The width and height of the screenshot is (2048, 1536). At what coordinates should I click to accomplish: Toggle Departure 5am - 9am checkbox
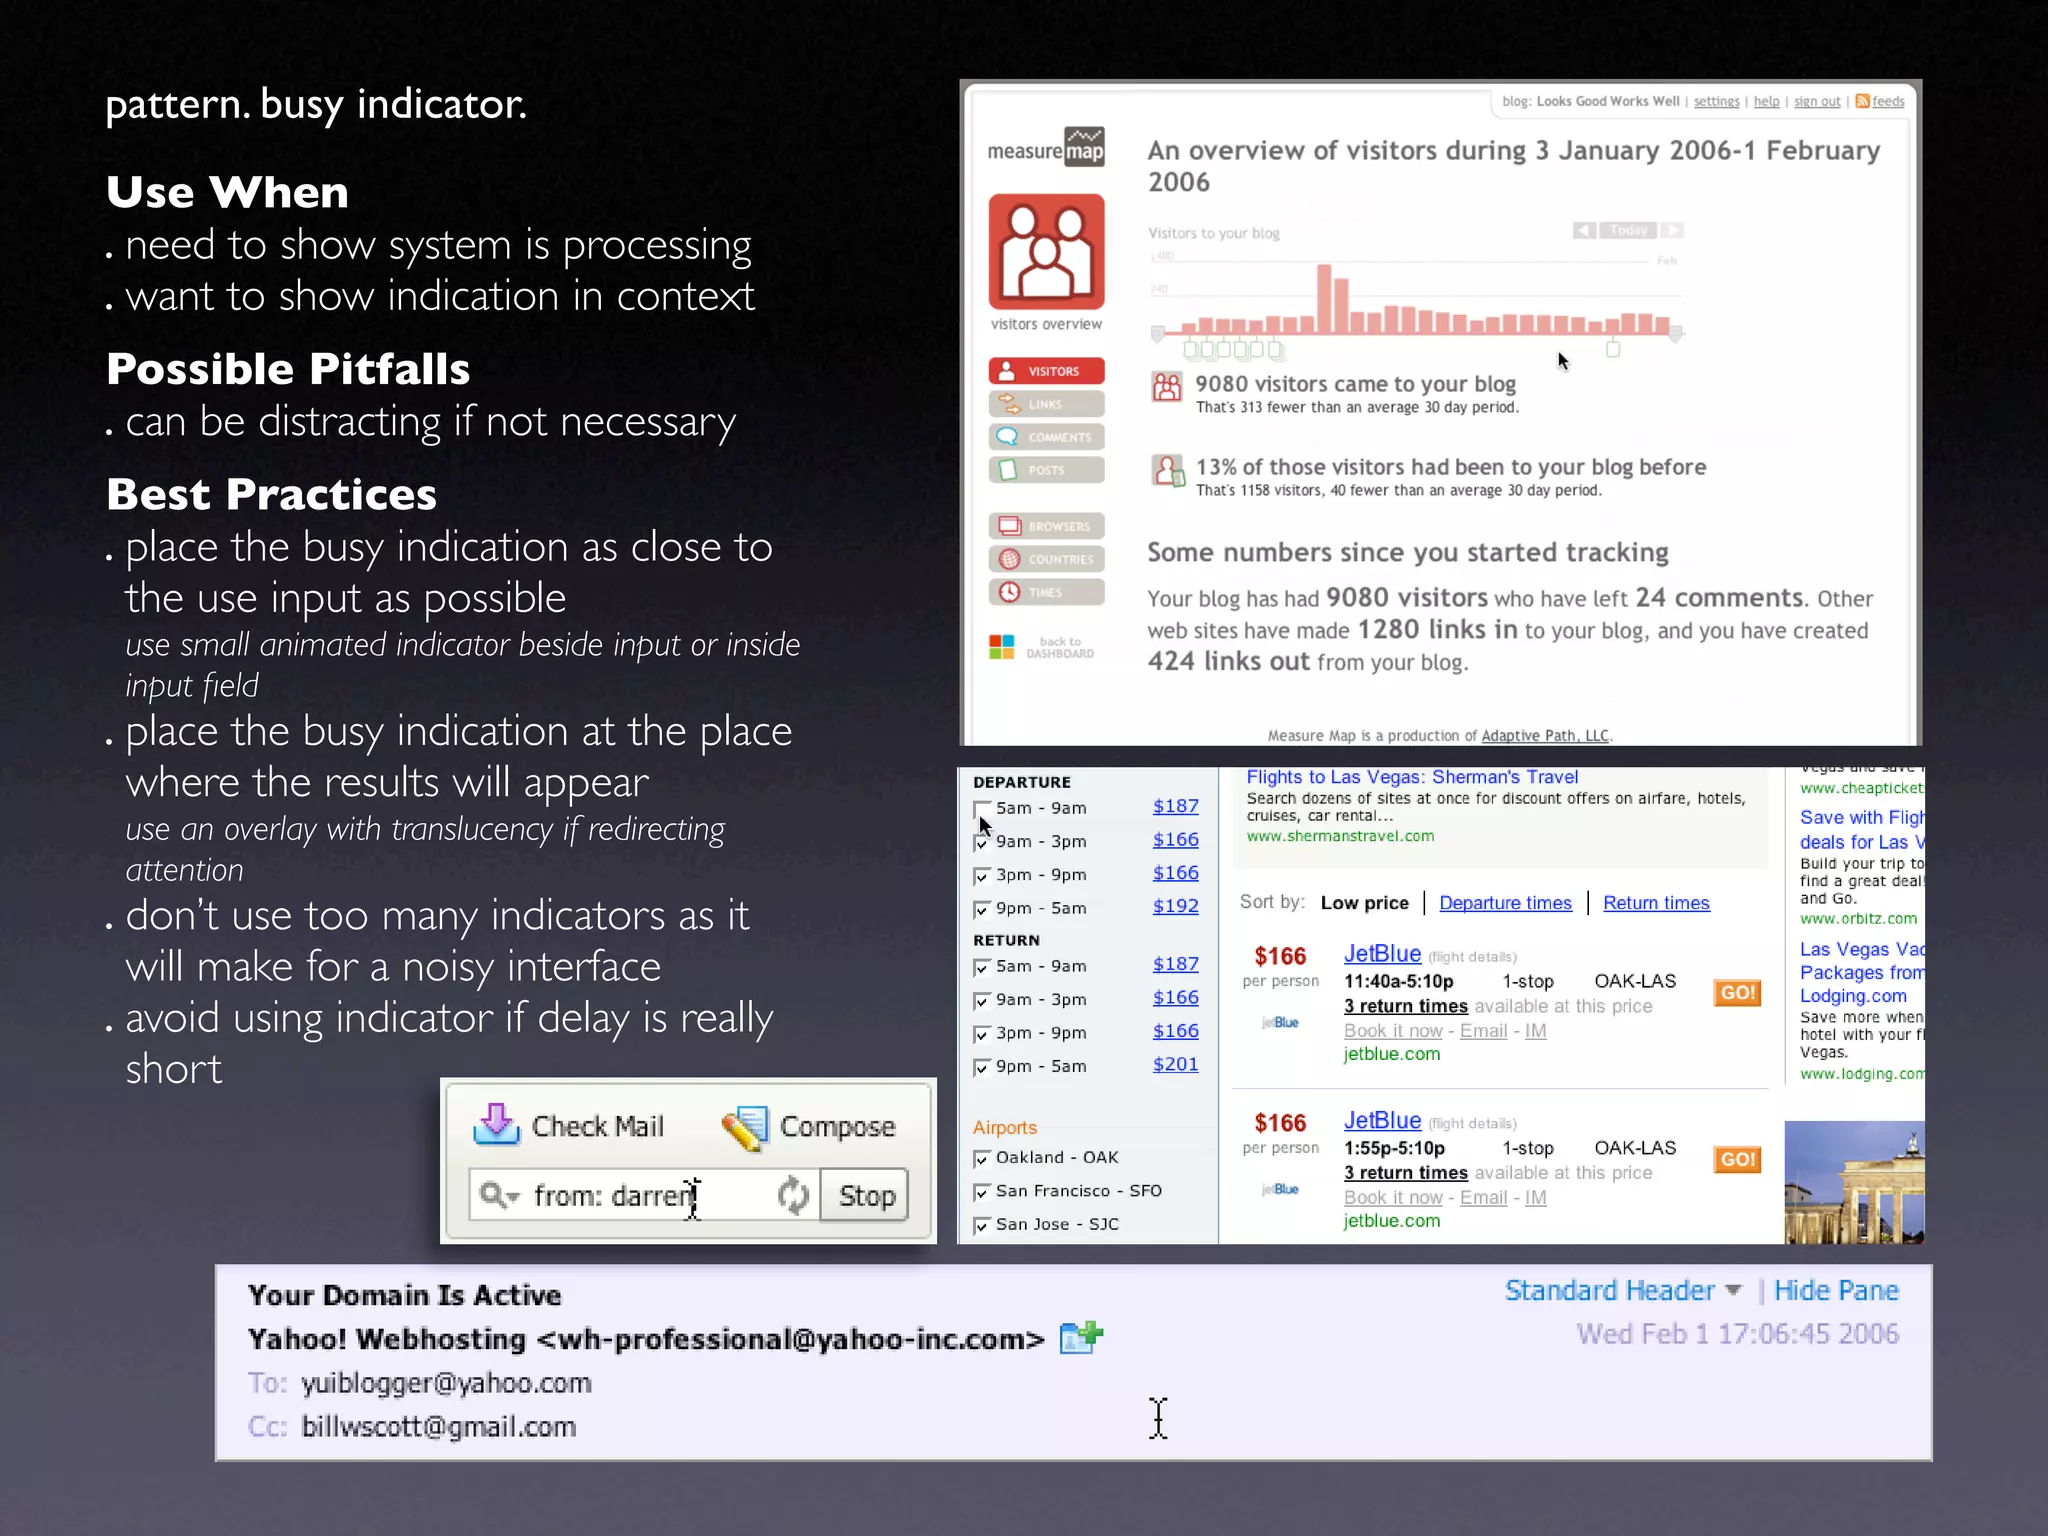pyautogui.click(x=982, y=809)
